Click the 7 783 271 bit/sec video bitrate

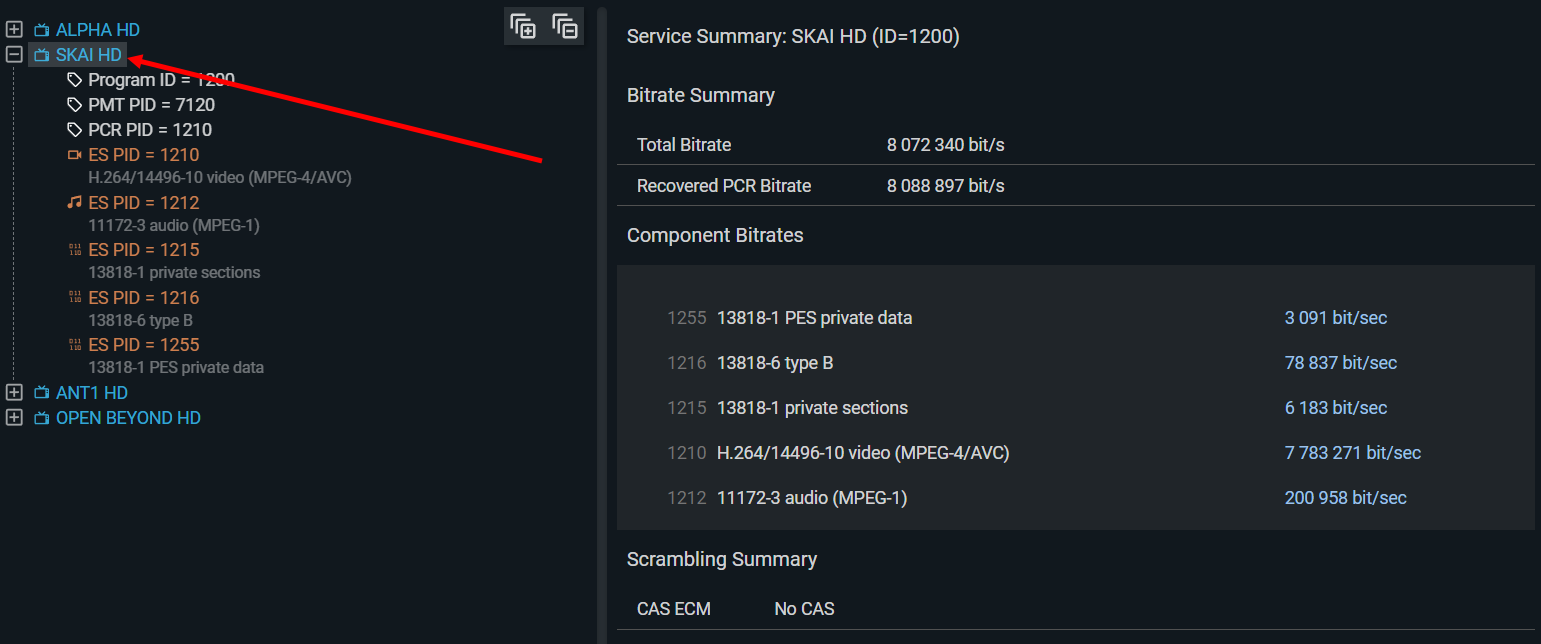[x=1352, y=453]
